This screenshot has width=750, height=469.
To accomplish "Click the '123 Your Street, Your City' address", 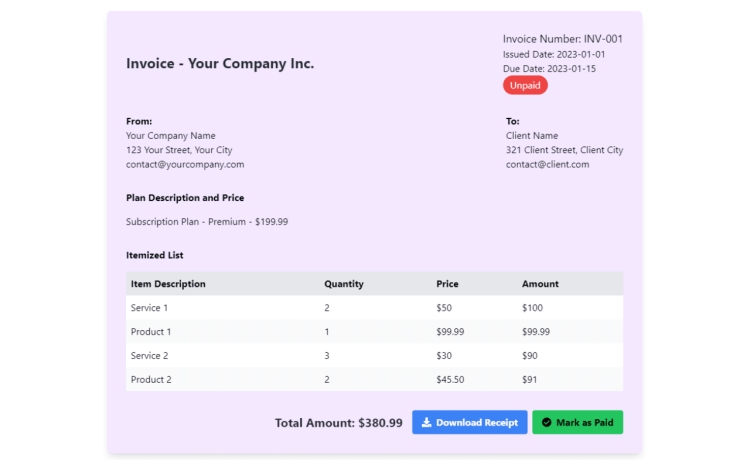I will coord(179,150).
